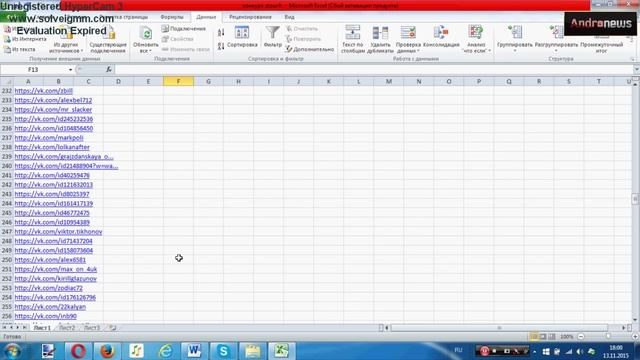Click Ungroup (Разгруппировать) icon
The image size is (640, 360).
click(556, 33)
